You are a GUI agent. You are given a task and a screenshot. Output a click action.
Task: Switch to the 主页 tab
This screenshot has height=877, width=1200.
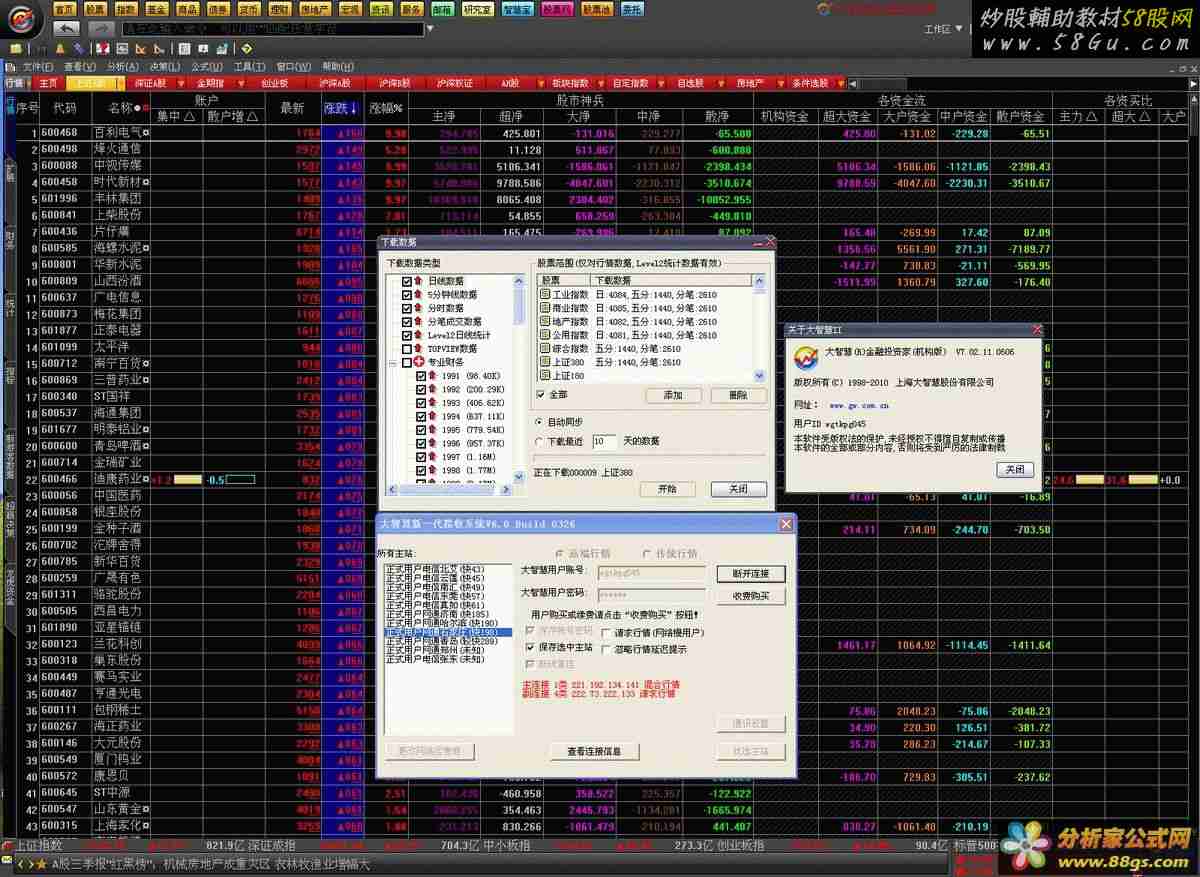pyautogui.click(x=48, y=83)
